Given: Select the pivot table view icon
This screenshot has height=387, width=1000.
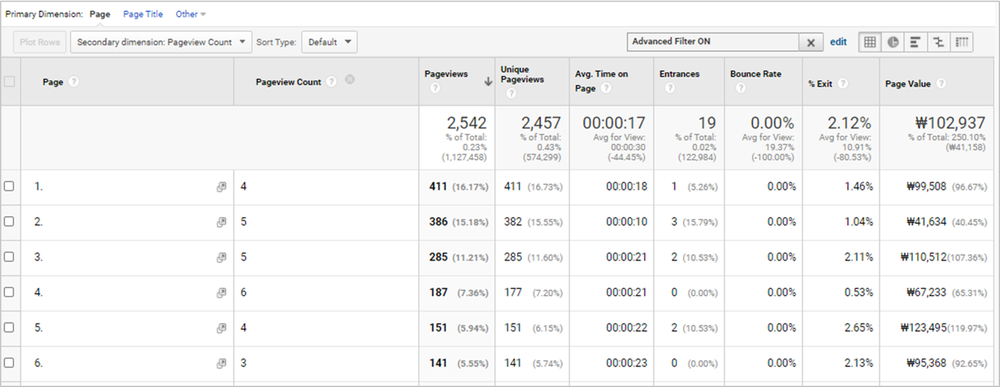Looking at the screenshot, I should tap(962, 42).
